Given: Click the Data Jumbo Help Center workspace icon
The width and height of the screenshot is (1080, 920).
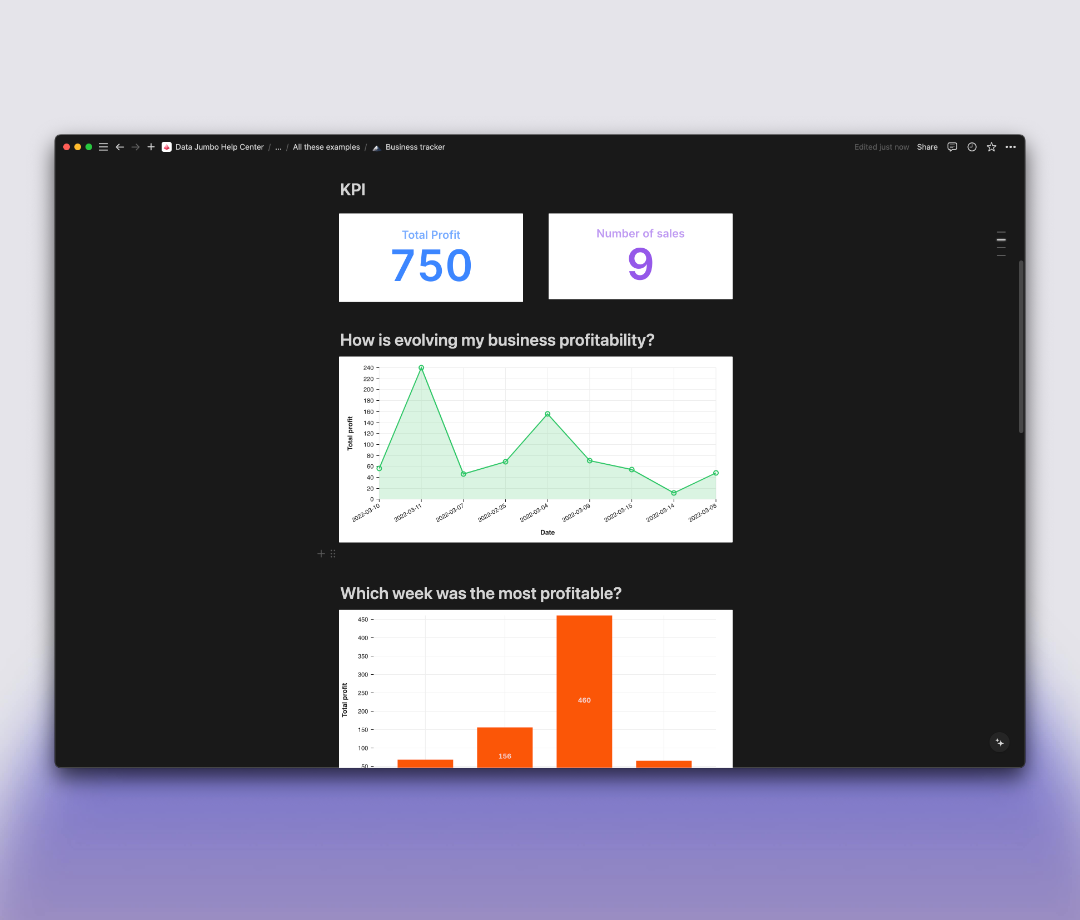Looking at the screenshot, I should point(167,147).
